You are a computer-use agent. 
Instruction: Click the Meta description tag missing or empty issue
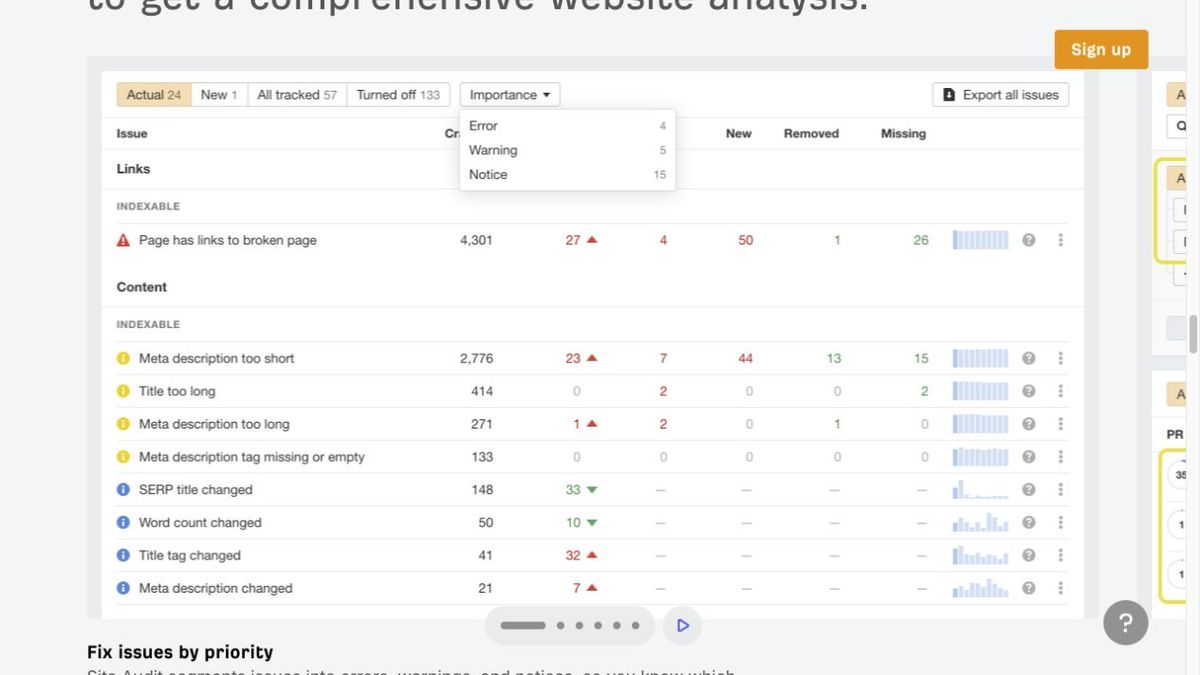point(252,457)
